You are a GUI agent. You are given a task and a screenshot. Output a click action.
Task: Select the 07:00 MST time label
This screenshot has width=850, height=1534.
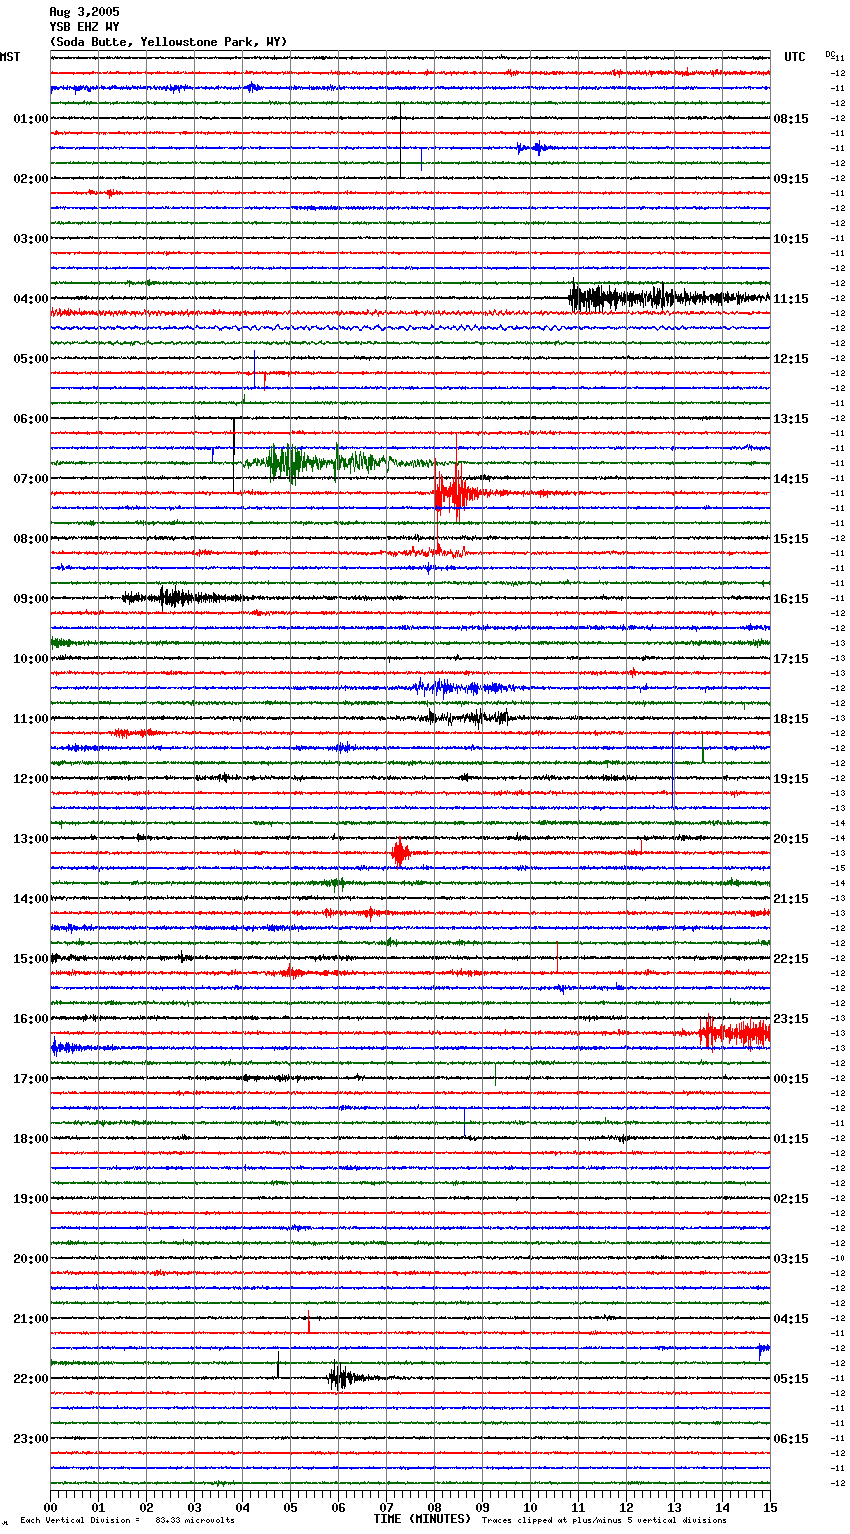pyautogui.click(x=31, y=479)
